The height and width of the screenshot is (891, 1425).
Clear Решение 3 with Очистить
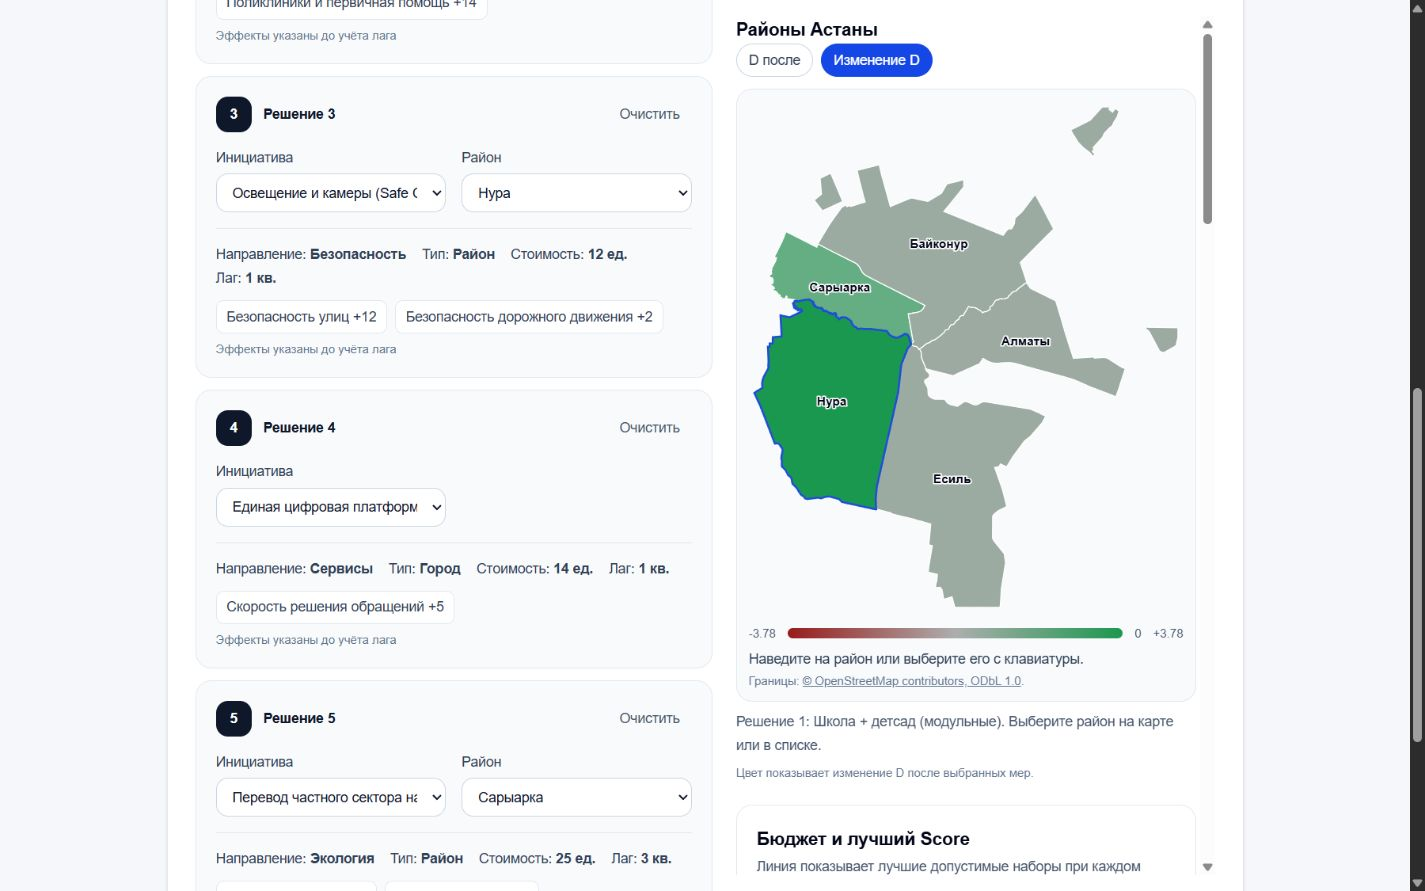(x=649, y=114)
